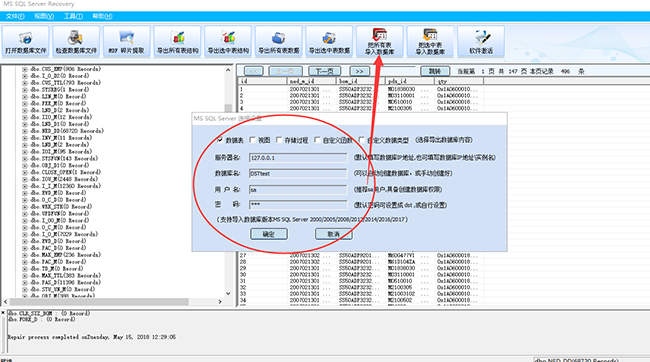The width and height of the screenshot is (650, 362).
Task: Export all table data 导出所有表数据 icon
Action: (279, 41)
